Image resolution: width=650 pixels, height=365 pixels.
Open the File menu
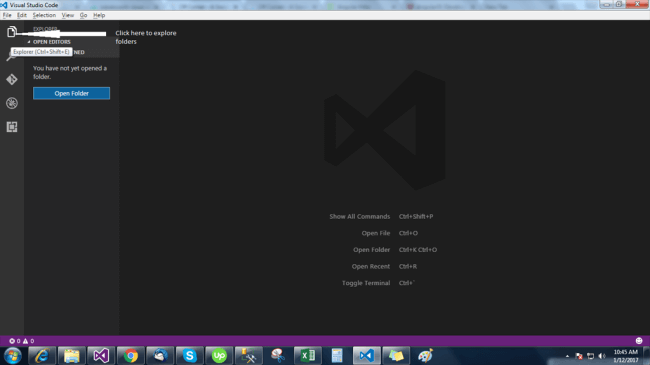(x=7, y=15)
